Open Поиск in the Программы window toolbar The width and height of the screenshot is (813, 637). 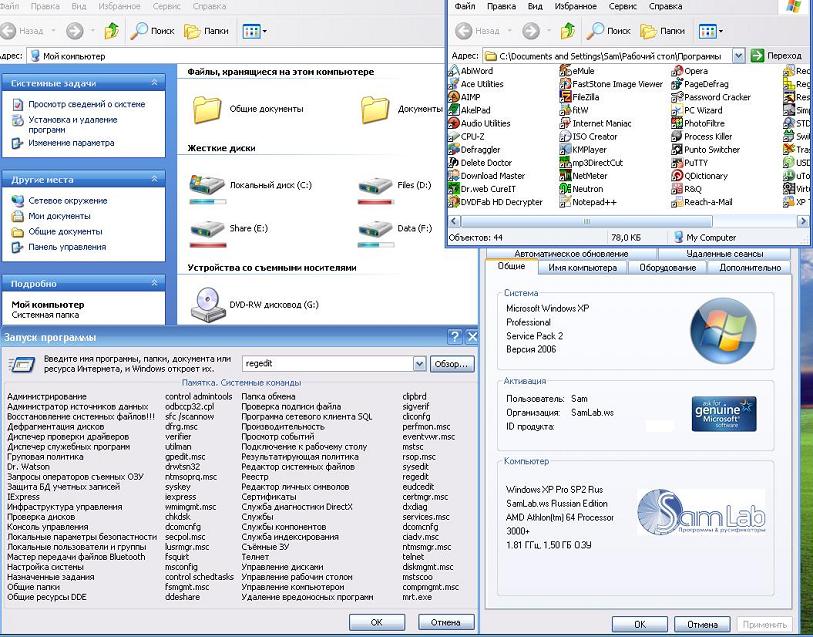[609, 31]
